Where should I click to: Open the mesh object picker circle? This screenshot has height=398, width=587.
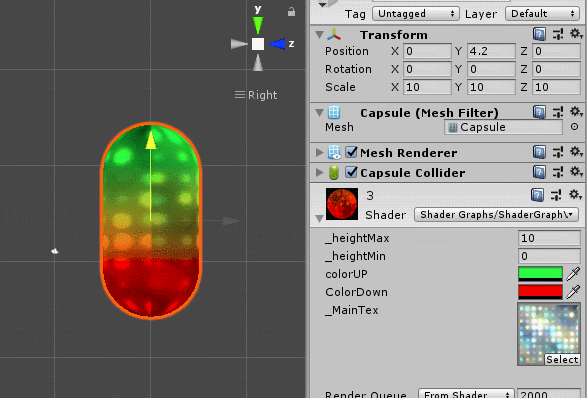(574, 127)
